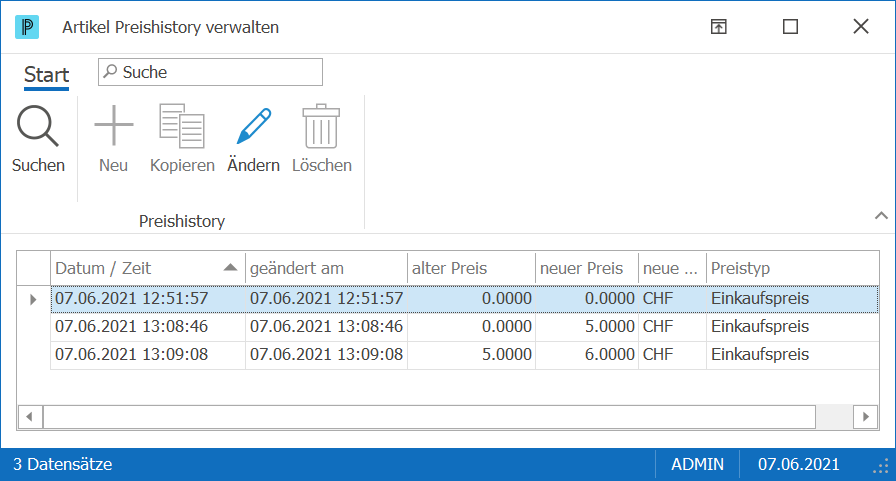Click the Löschen trash icon
Viewport: 896px width, 481px height.
[321, 126]
